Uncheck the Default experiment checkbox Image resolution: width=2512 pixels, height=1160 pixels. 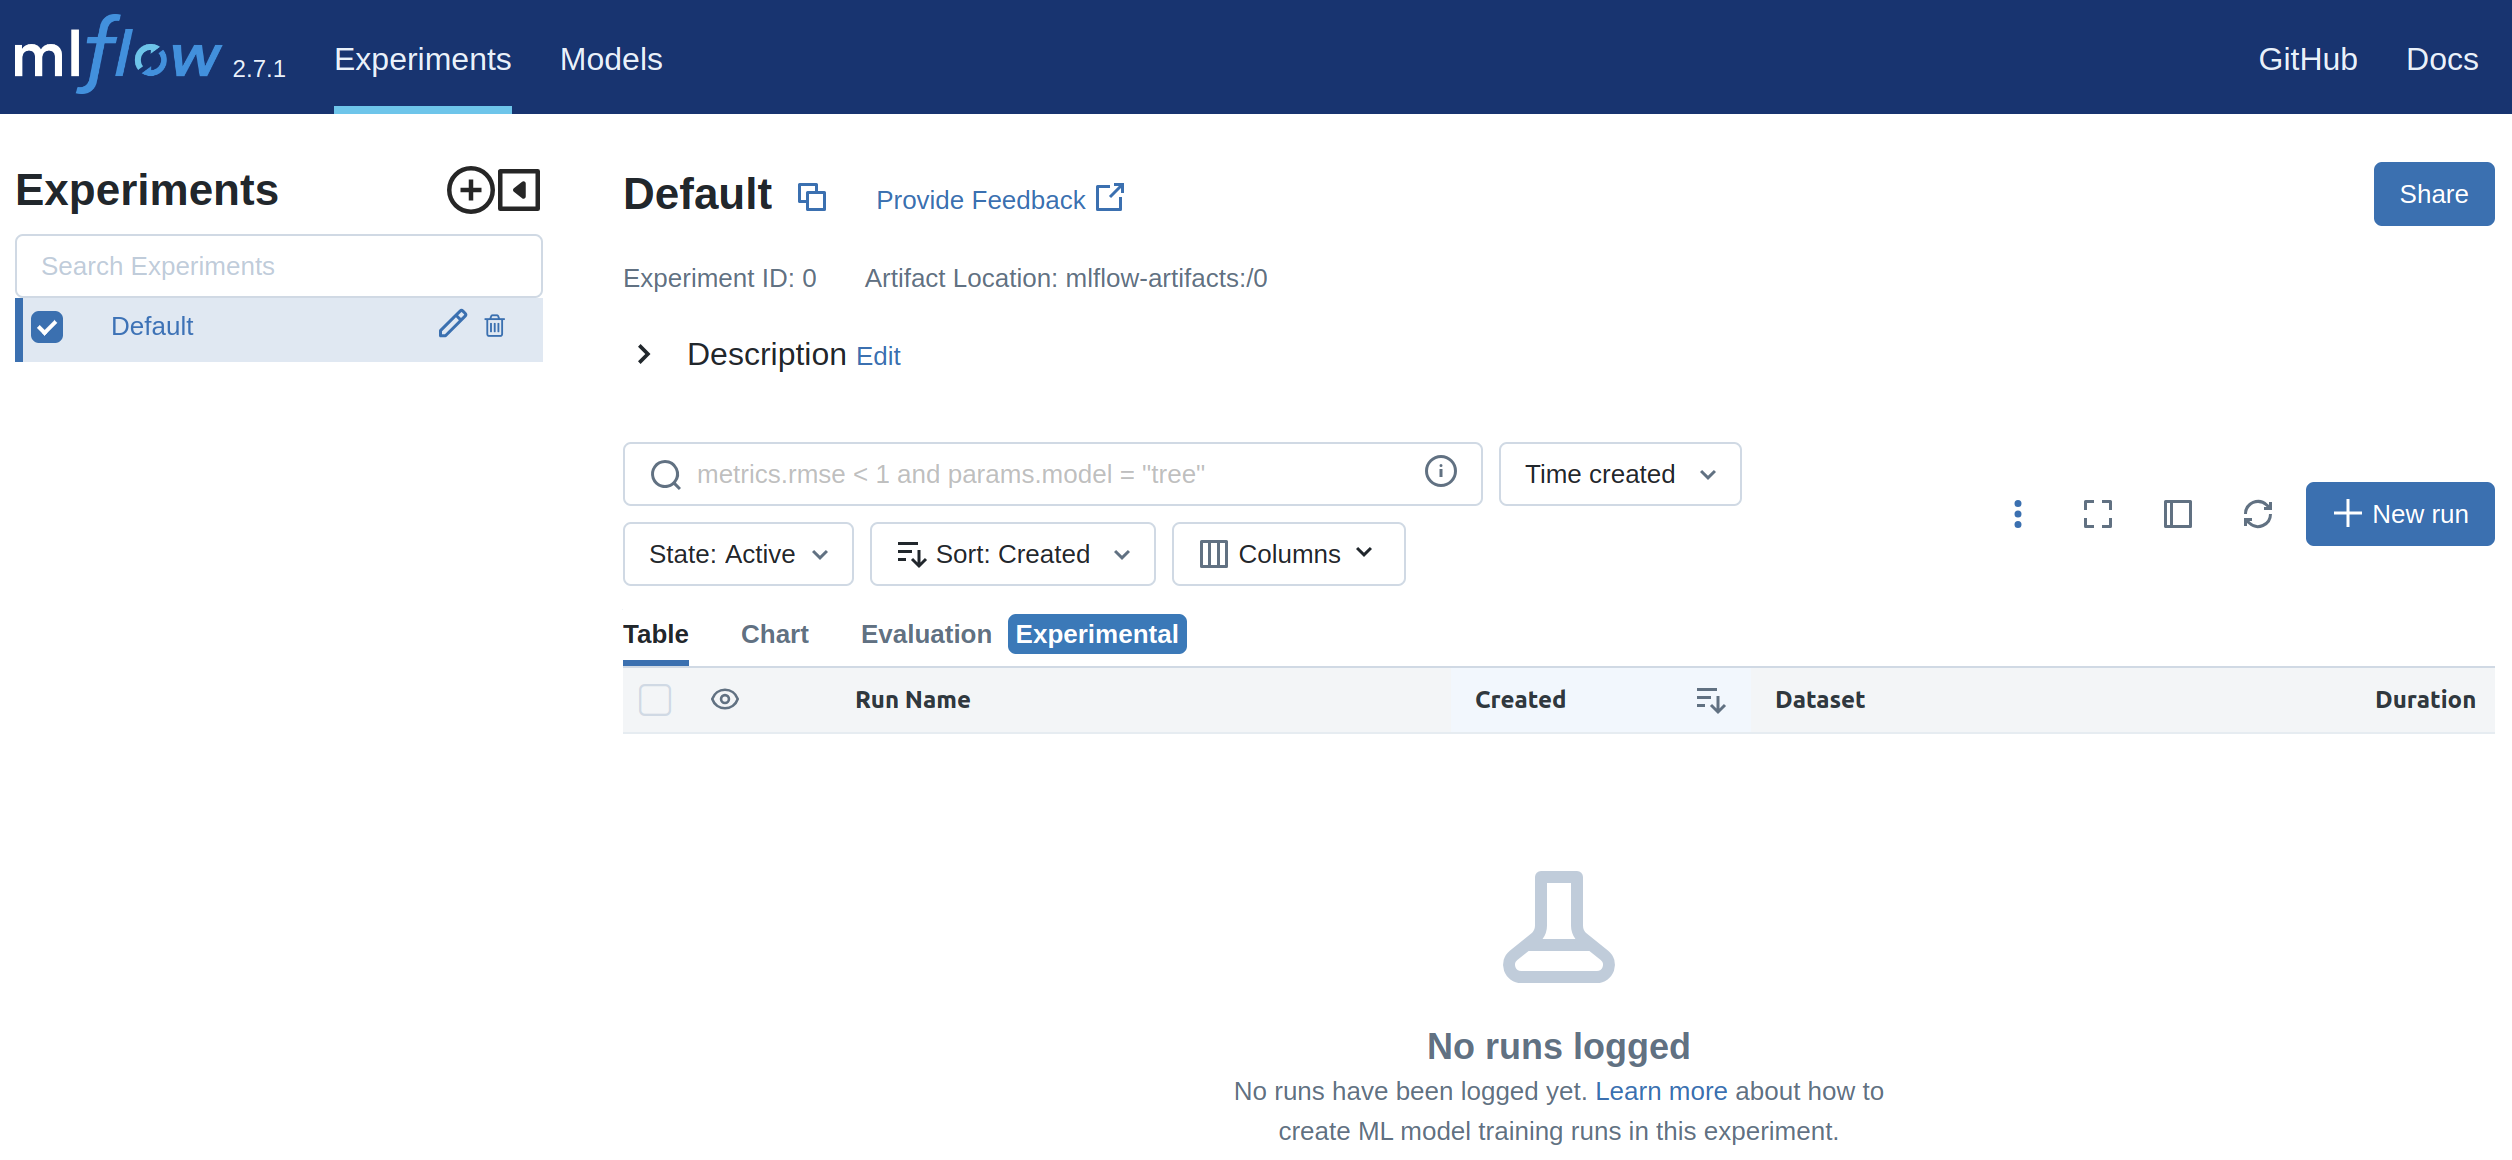point(47,327)
